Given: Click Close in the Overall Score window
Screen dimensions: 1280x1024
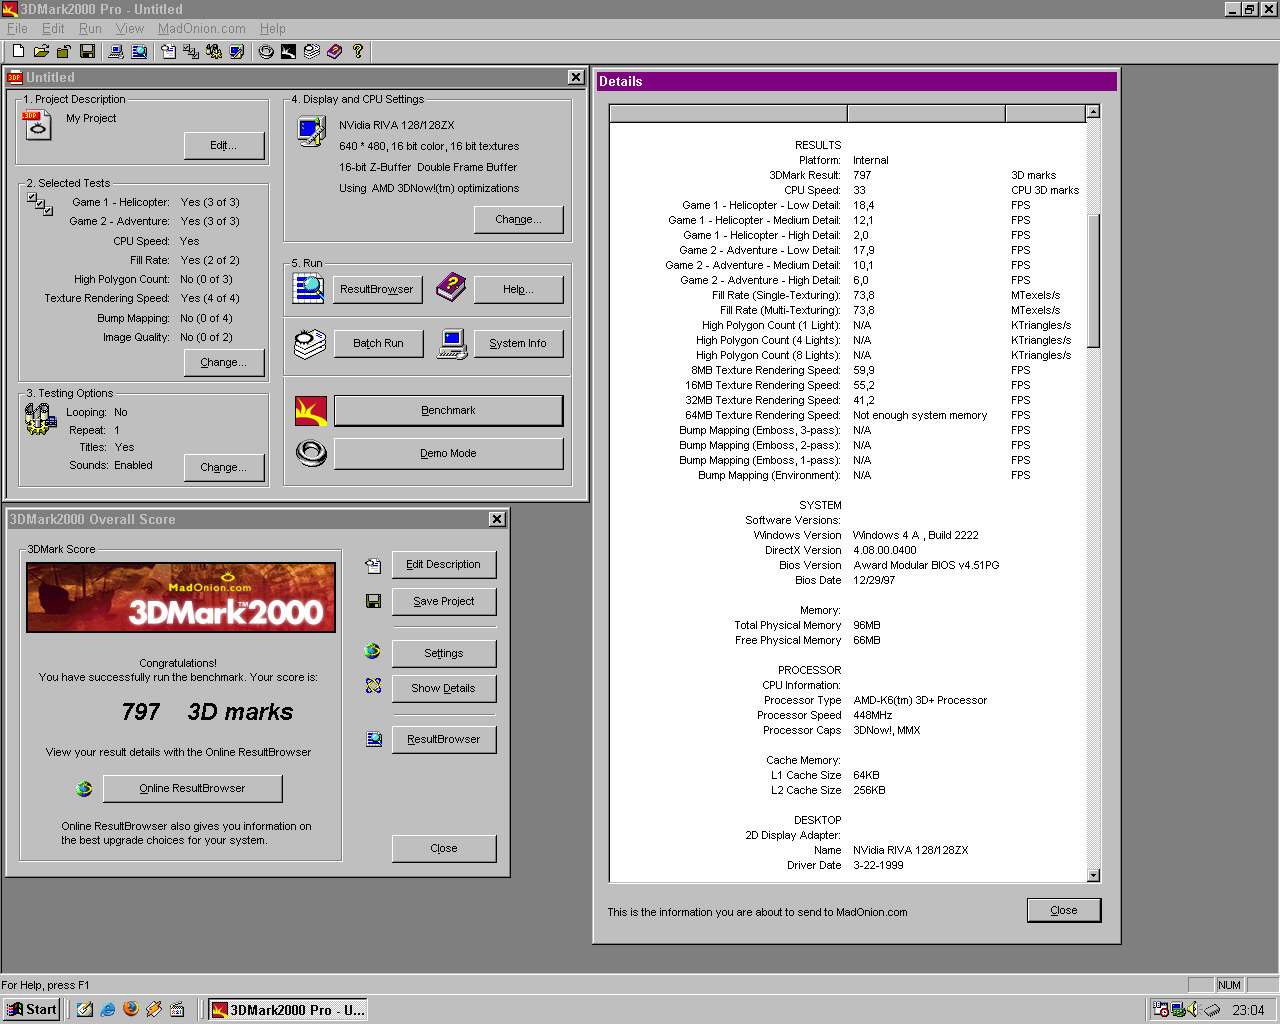Looking at the screenshot, I should 444,848.
